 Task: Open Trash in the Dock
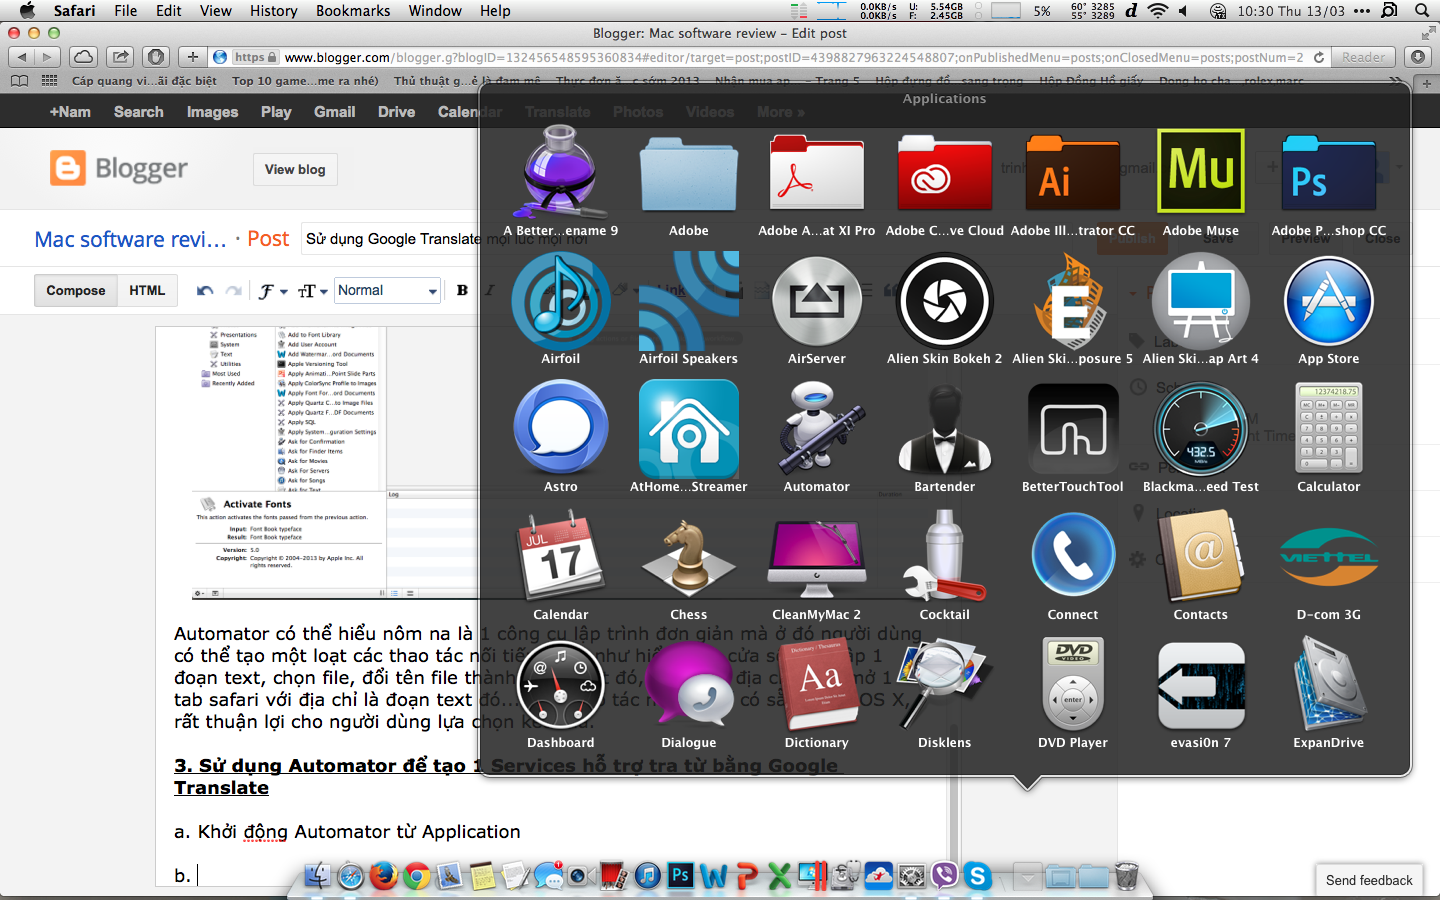coord(1126,876)
